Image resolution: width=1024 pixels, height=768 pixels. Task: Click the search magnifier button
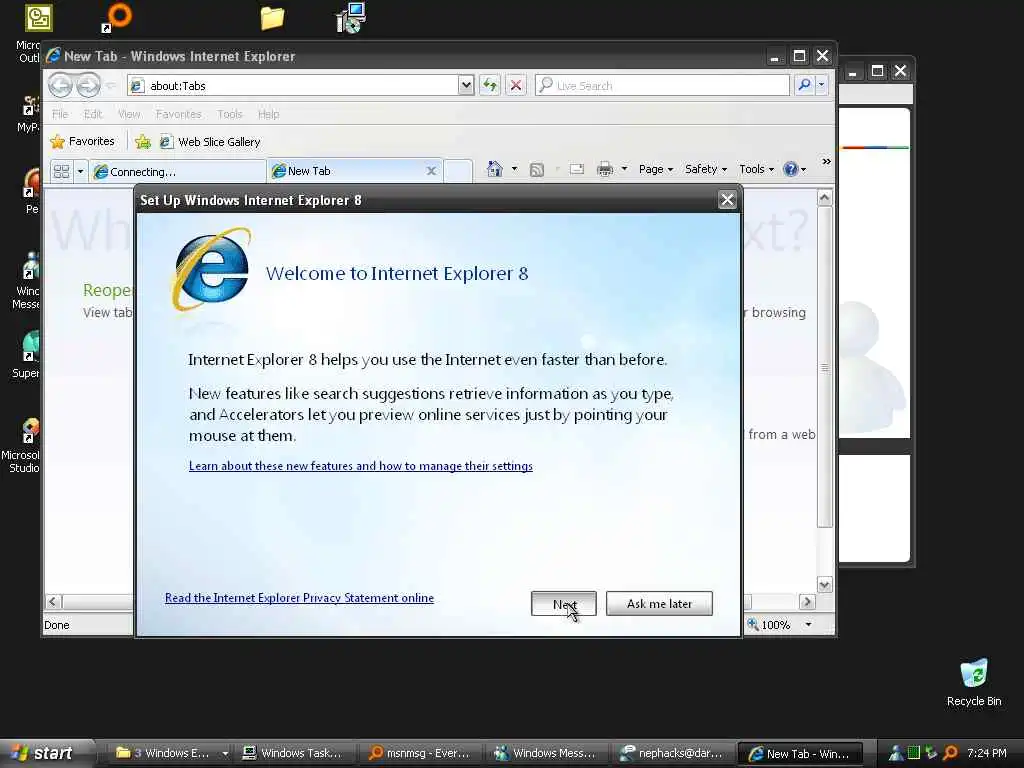pos(805,85)
